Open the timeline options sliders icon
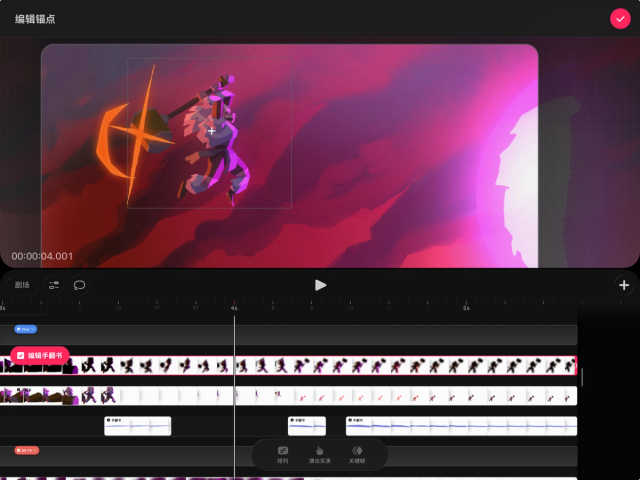This screenshot has height=480, width=640. 54,285
